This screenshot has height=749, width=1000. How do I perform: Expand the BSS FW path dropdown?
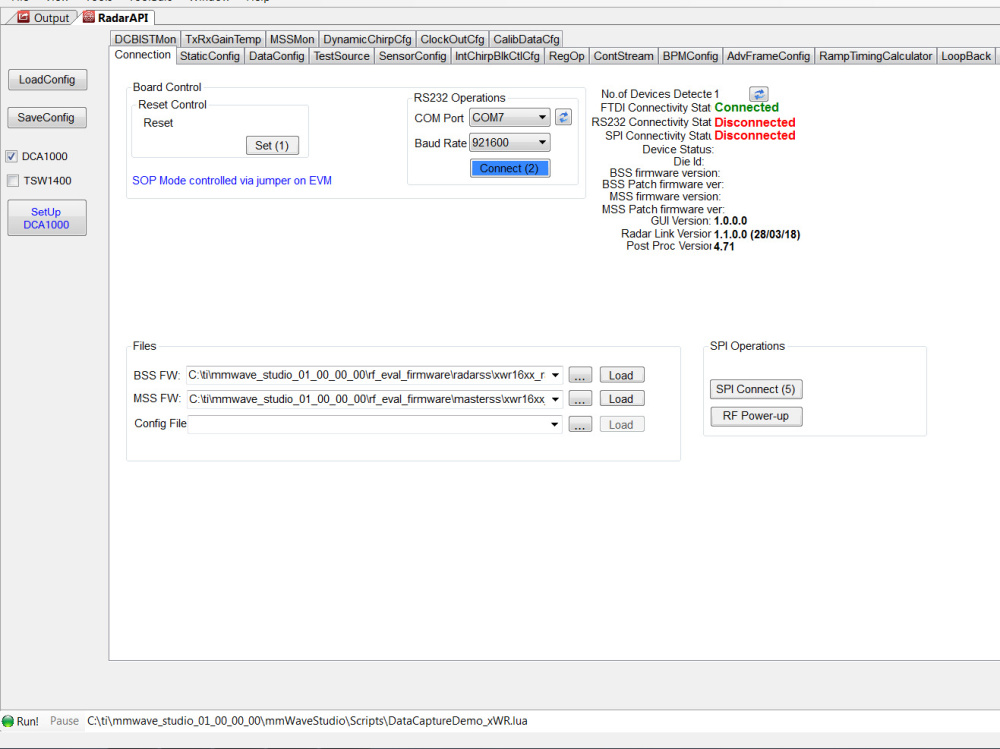pos(555,375)
